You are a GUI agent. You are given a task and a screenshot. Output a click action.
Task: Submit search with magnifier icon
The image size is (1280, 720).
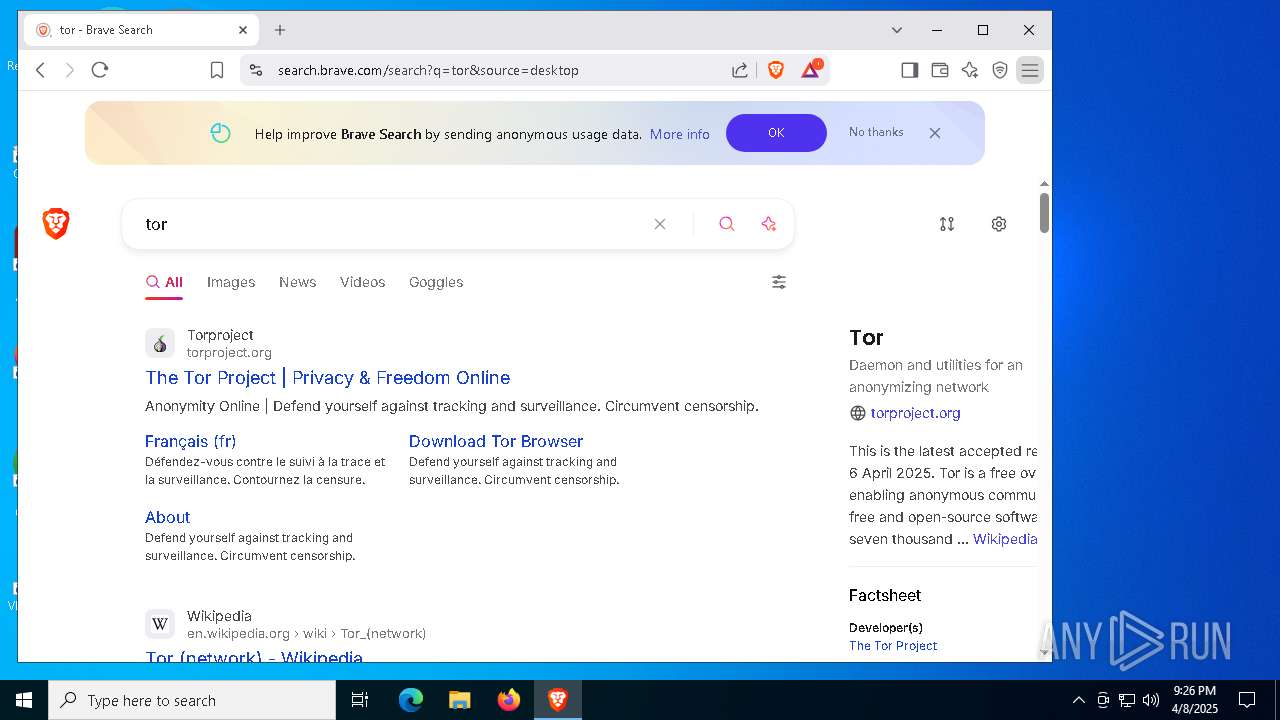(x=727, y=224)
